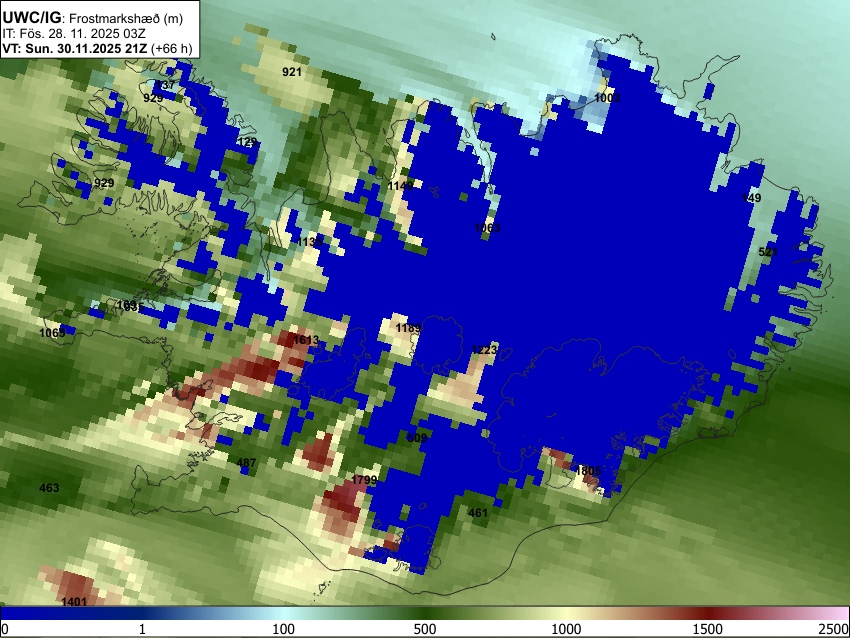Click the map value label 487

[247, 463]
